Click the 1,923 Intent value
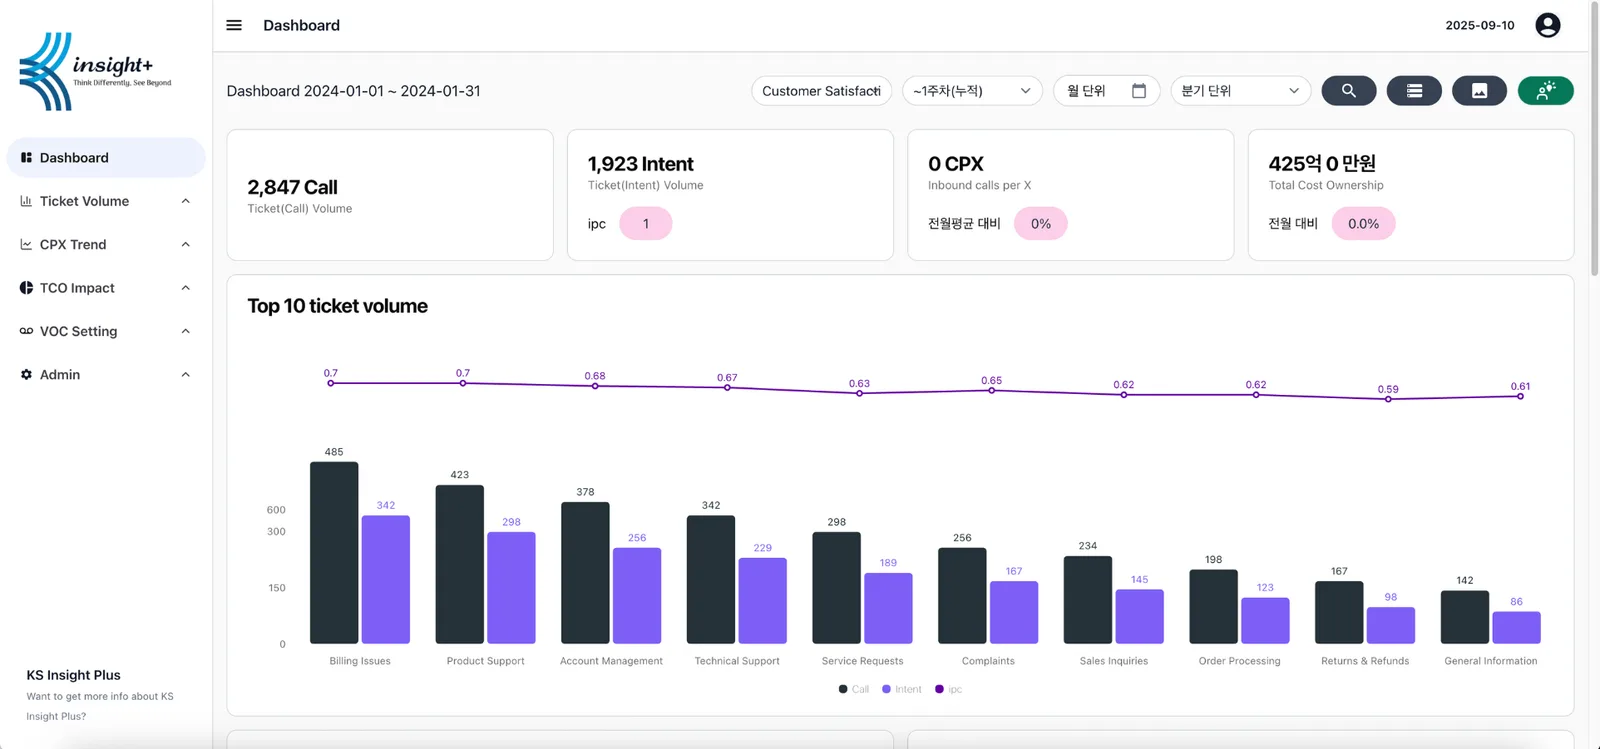 coord(640,164)
